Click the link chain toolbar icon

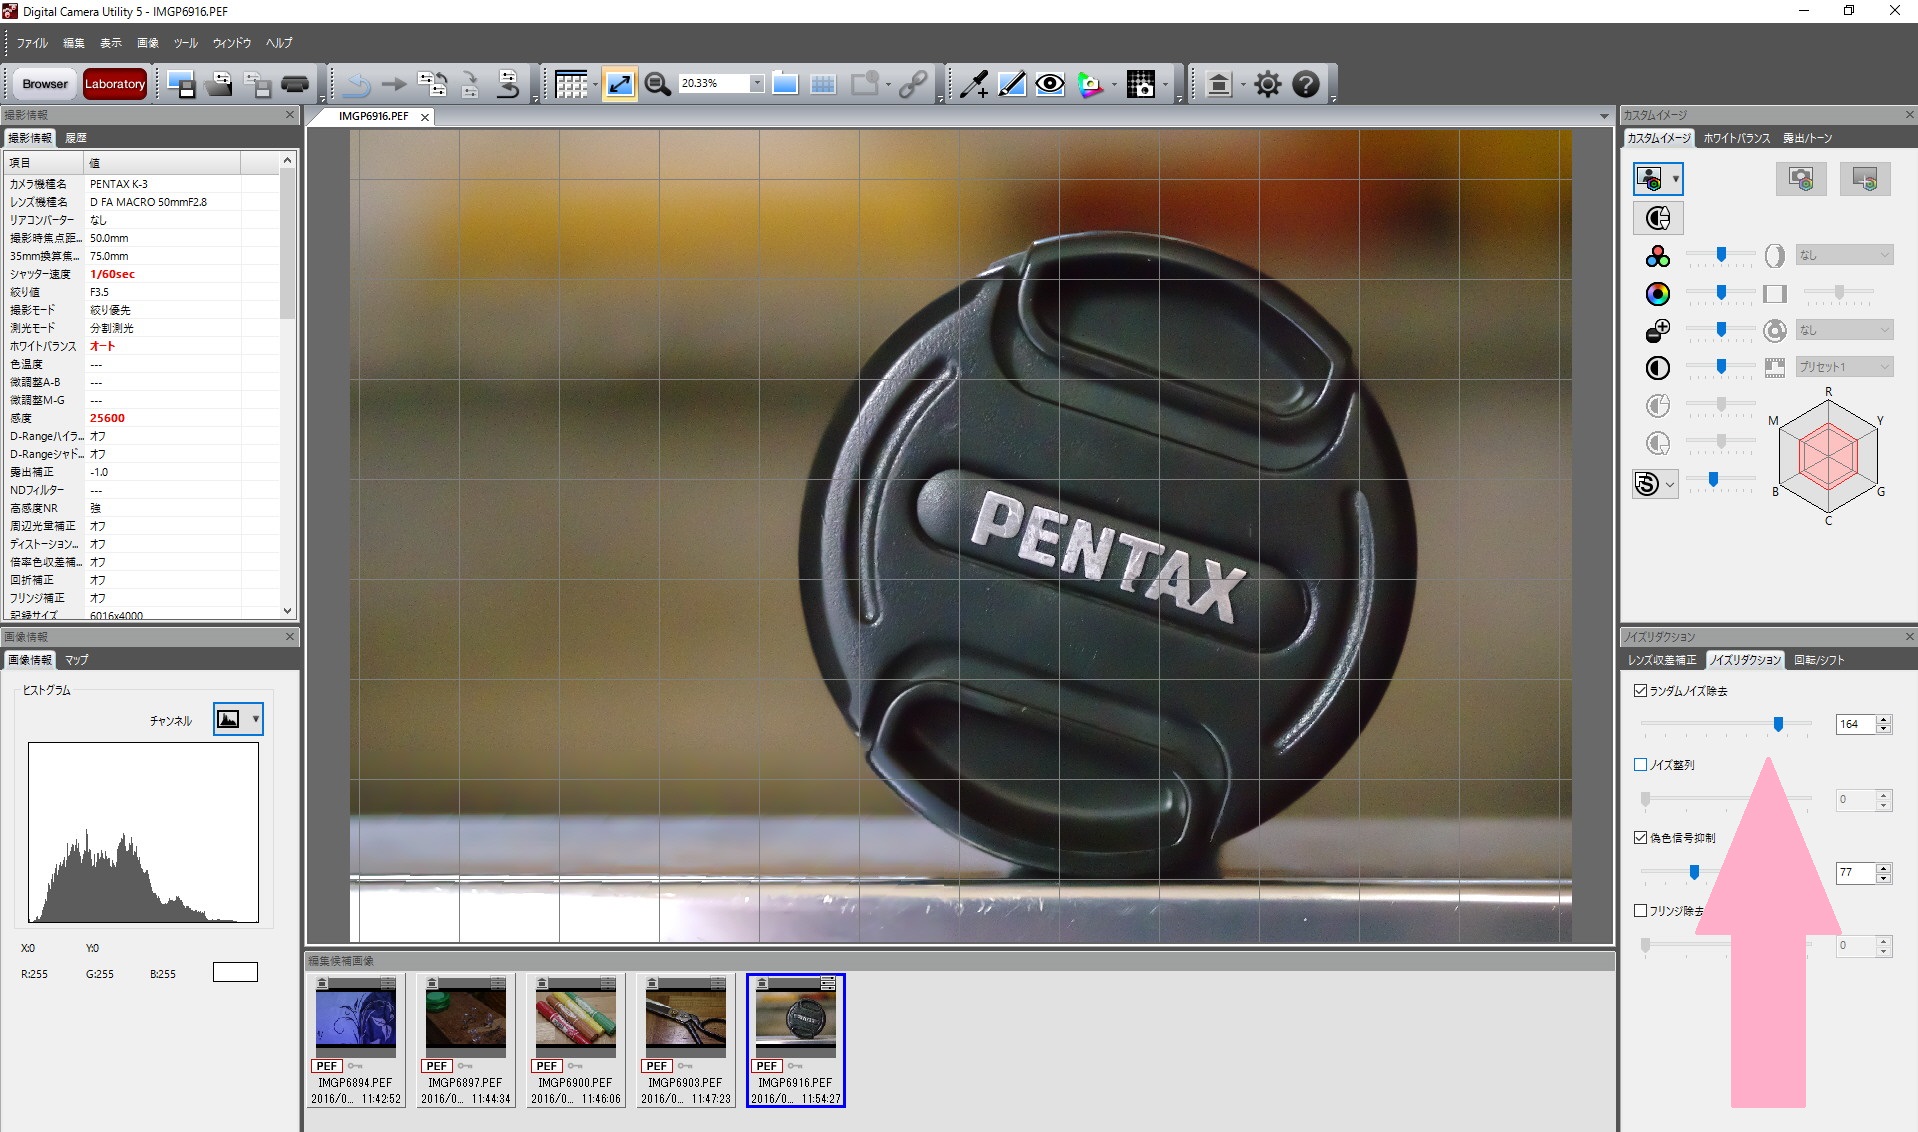[912, 84]
